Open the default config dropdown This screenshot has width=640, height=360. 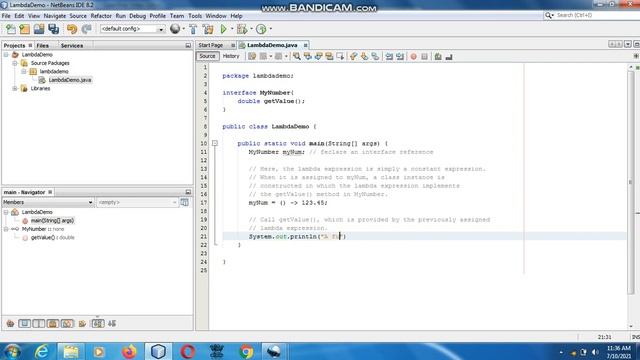click(x=133, y=29)
